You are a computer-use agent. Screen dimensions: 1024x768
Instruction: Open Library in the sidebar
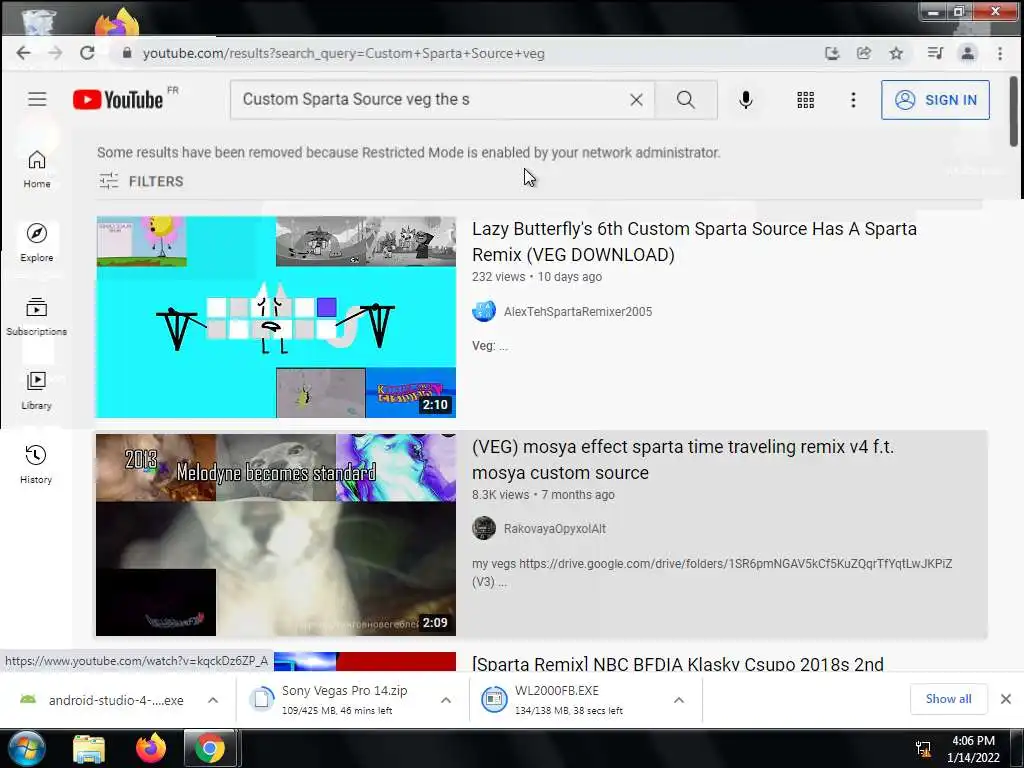[37, 391]
